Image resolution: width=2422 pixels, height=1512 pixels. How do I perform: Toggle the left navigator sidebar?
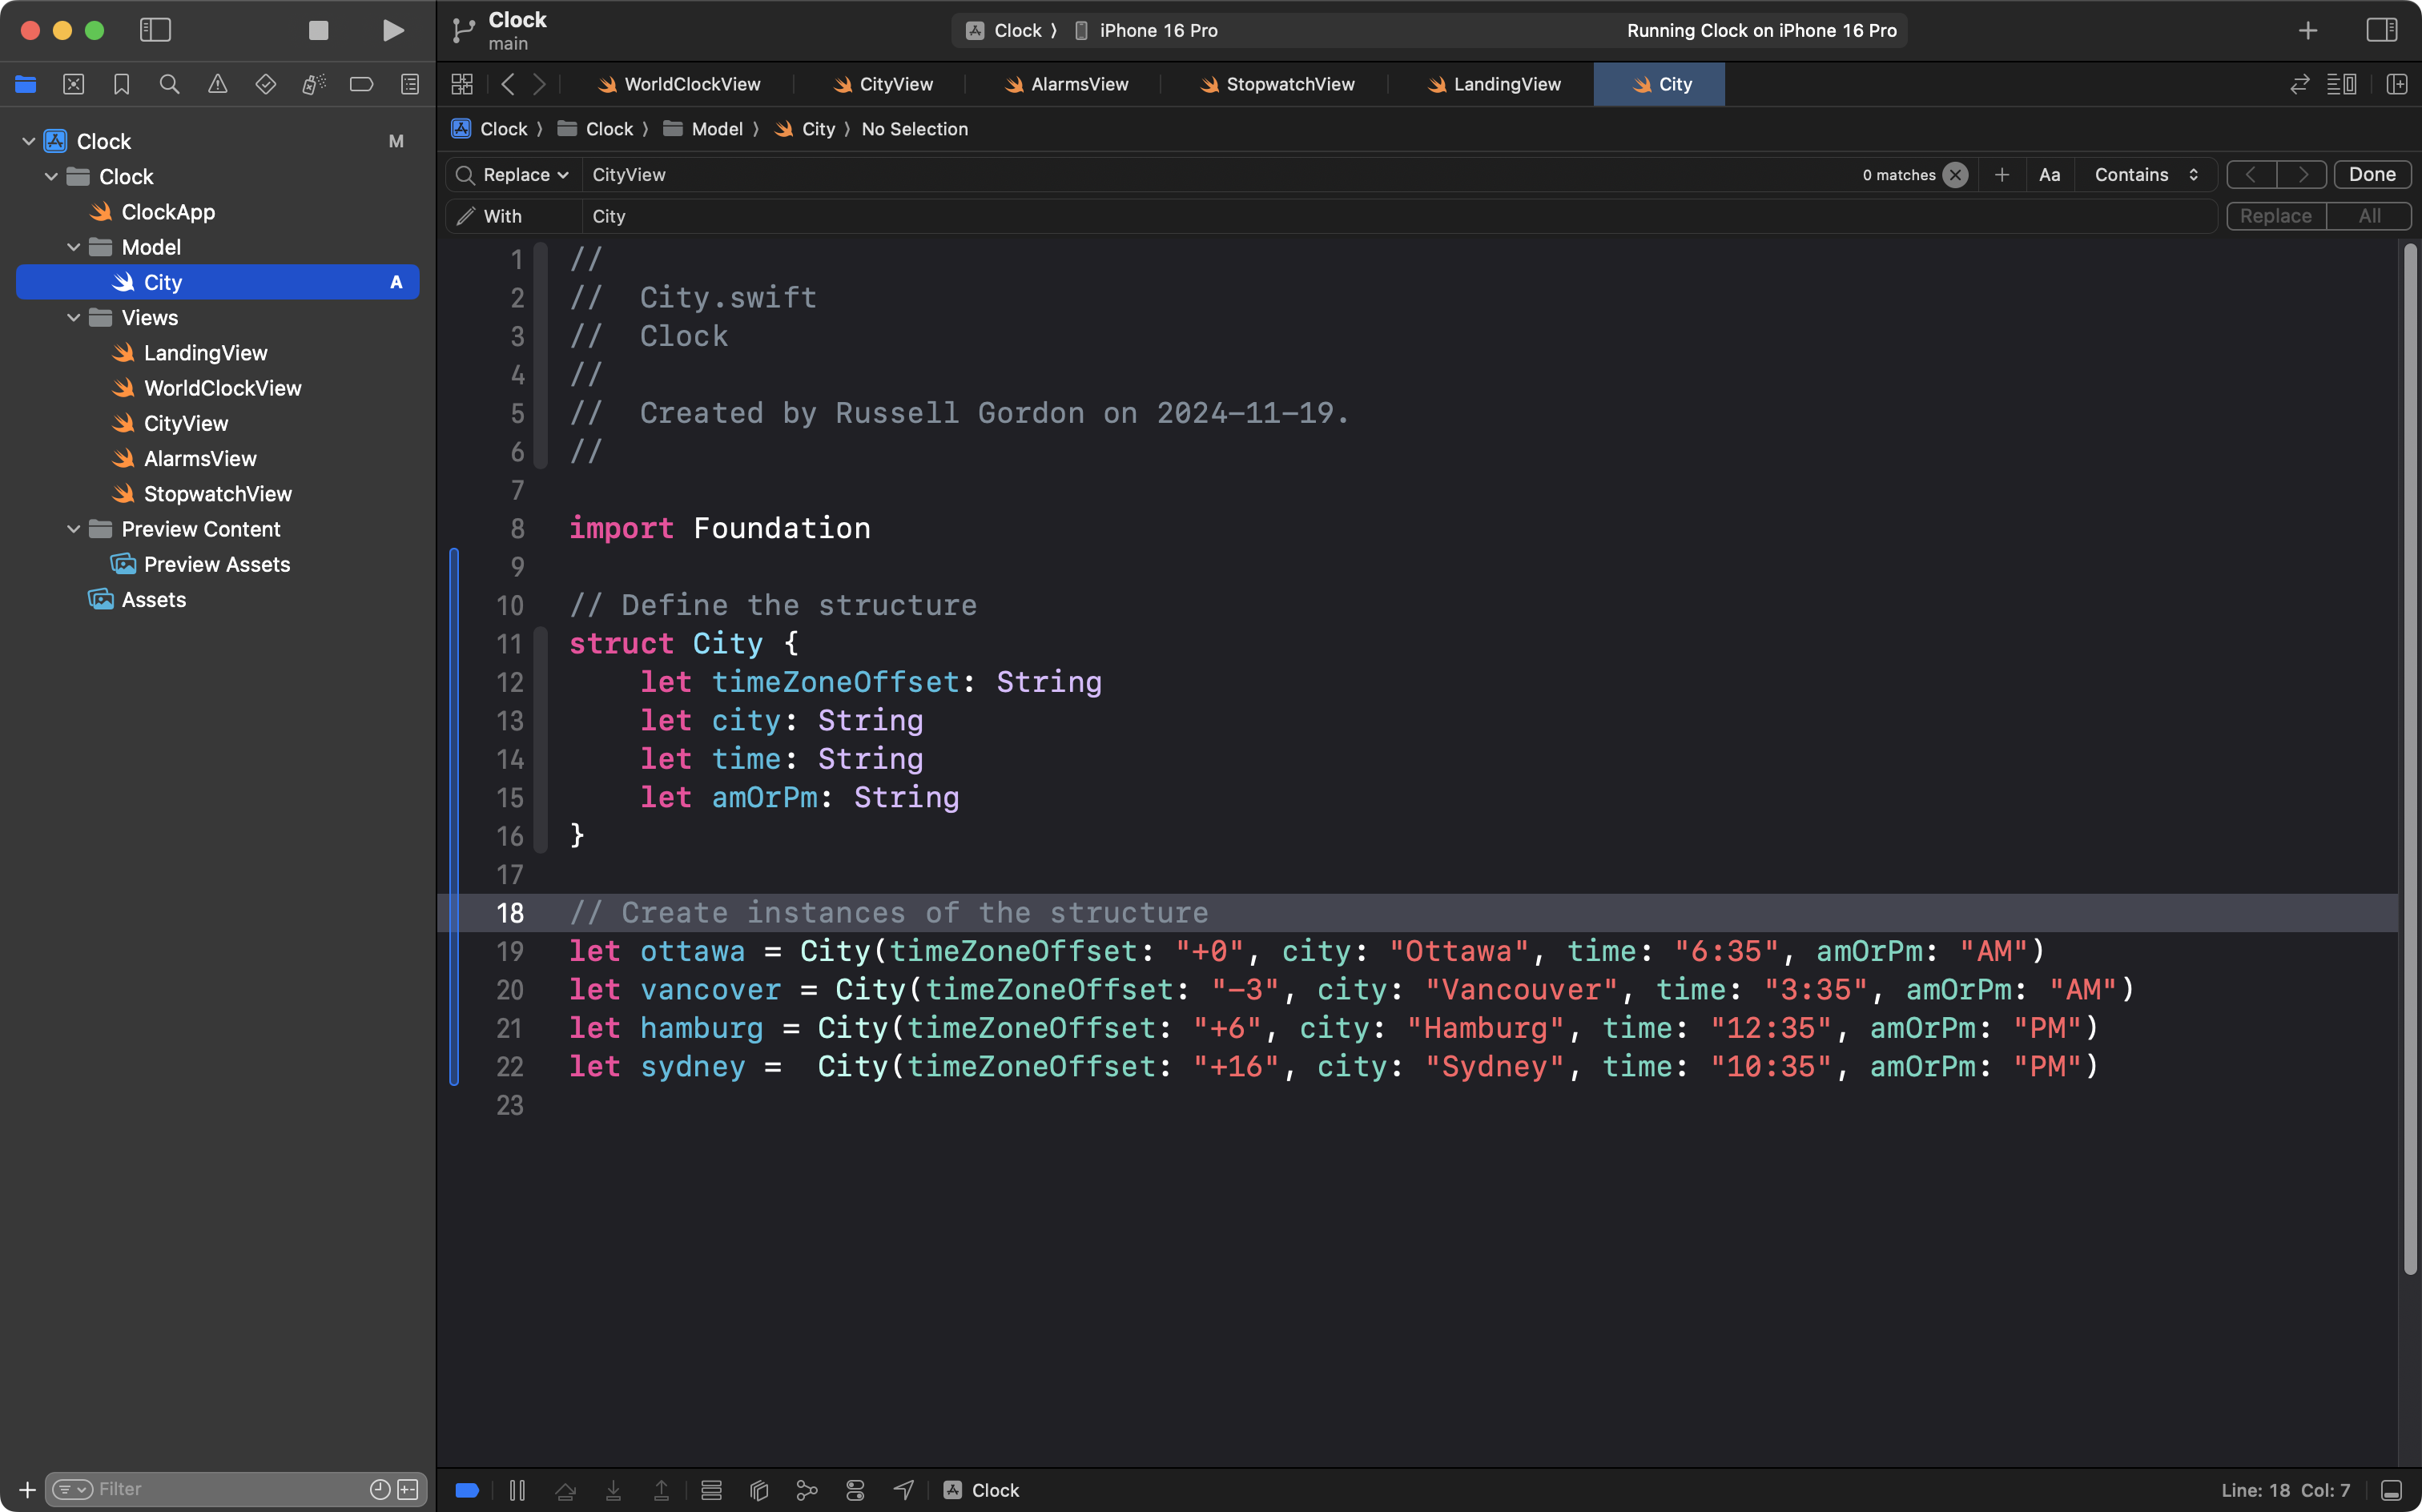click(x=155, y=30)
